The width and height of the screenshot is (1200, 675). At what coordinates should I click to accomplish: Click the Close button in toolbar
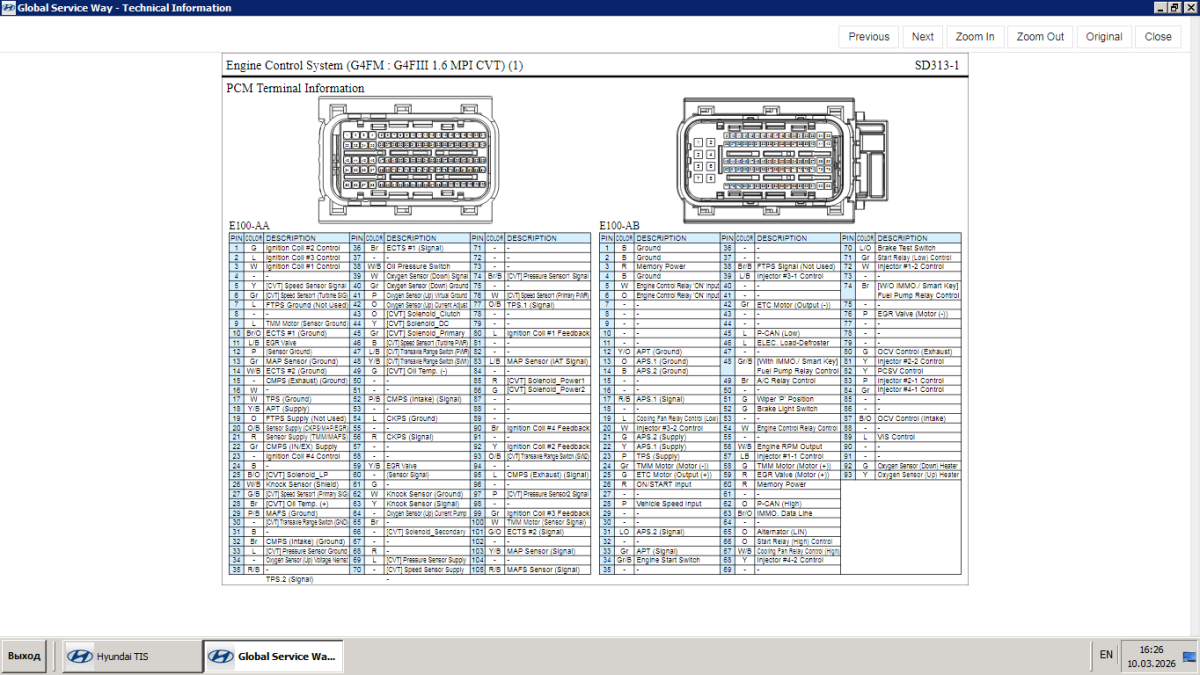tap(1158, 37)
